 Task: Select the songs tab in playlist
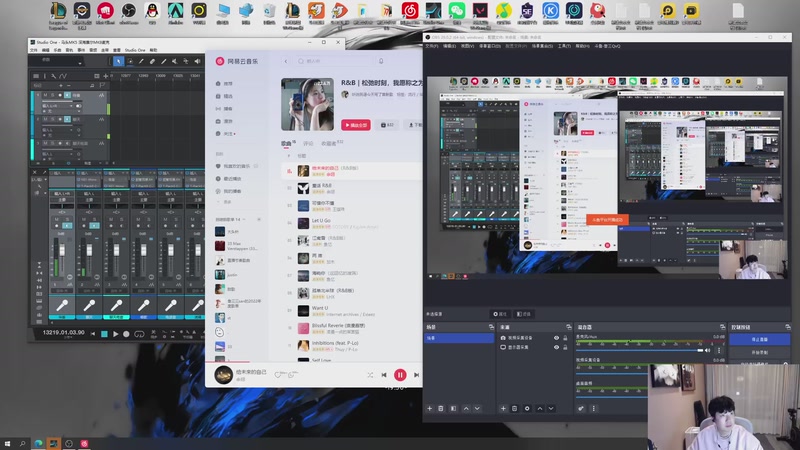(286, 143)
